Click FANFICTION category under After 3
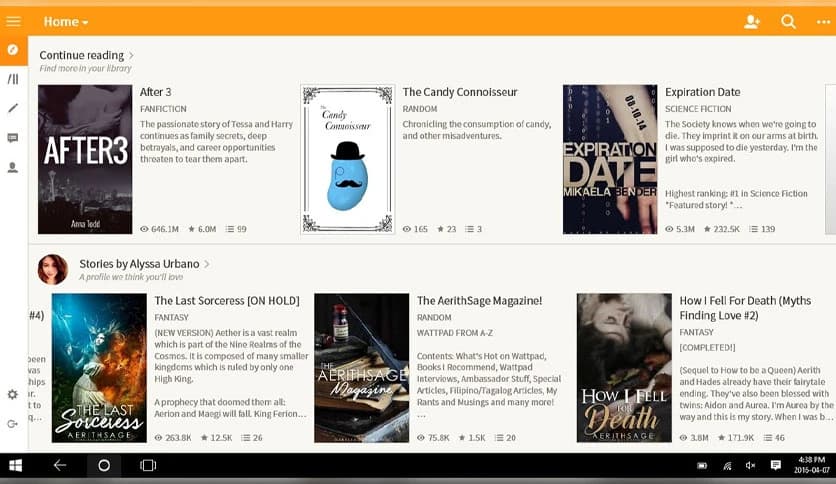836x484 pixels. point(163,109)
